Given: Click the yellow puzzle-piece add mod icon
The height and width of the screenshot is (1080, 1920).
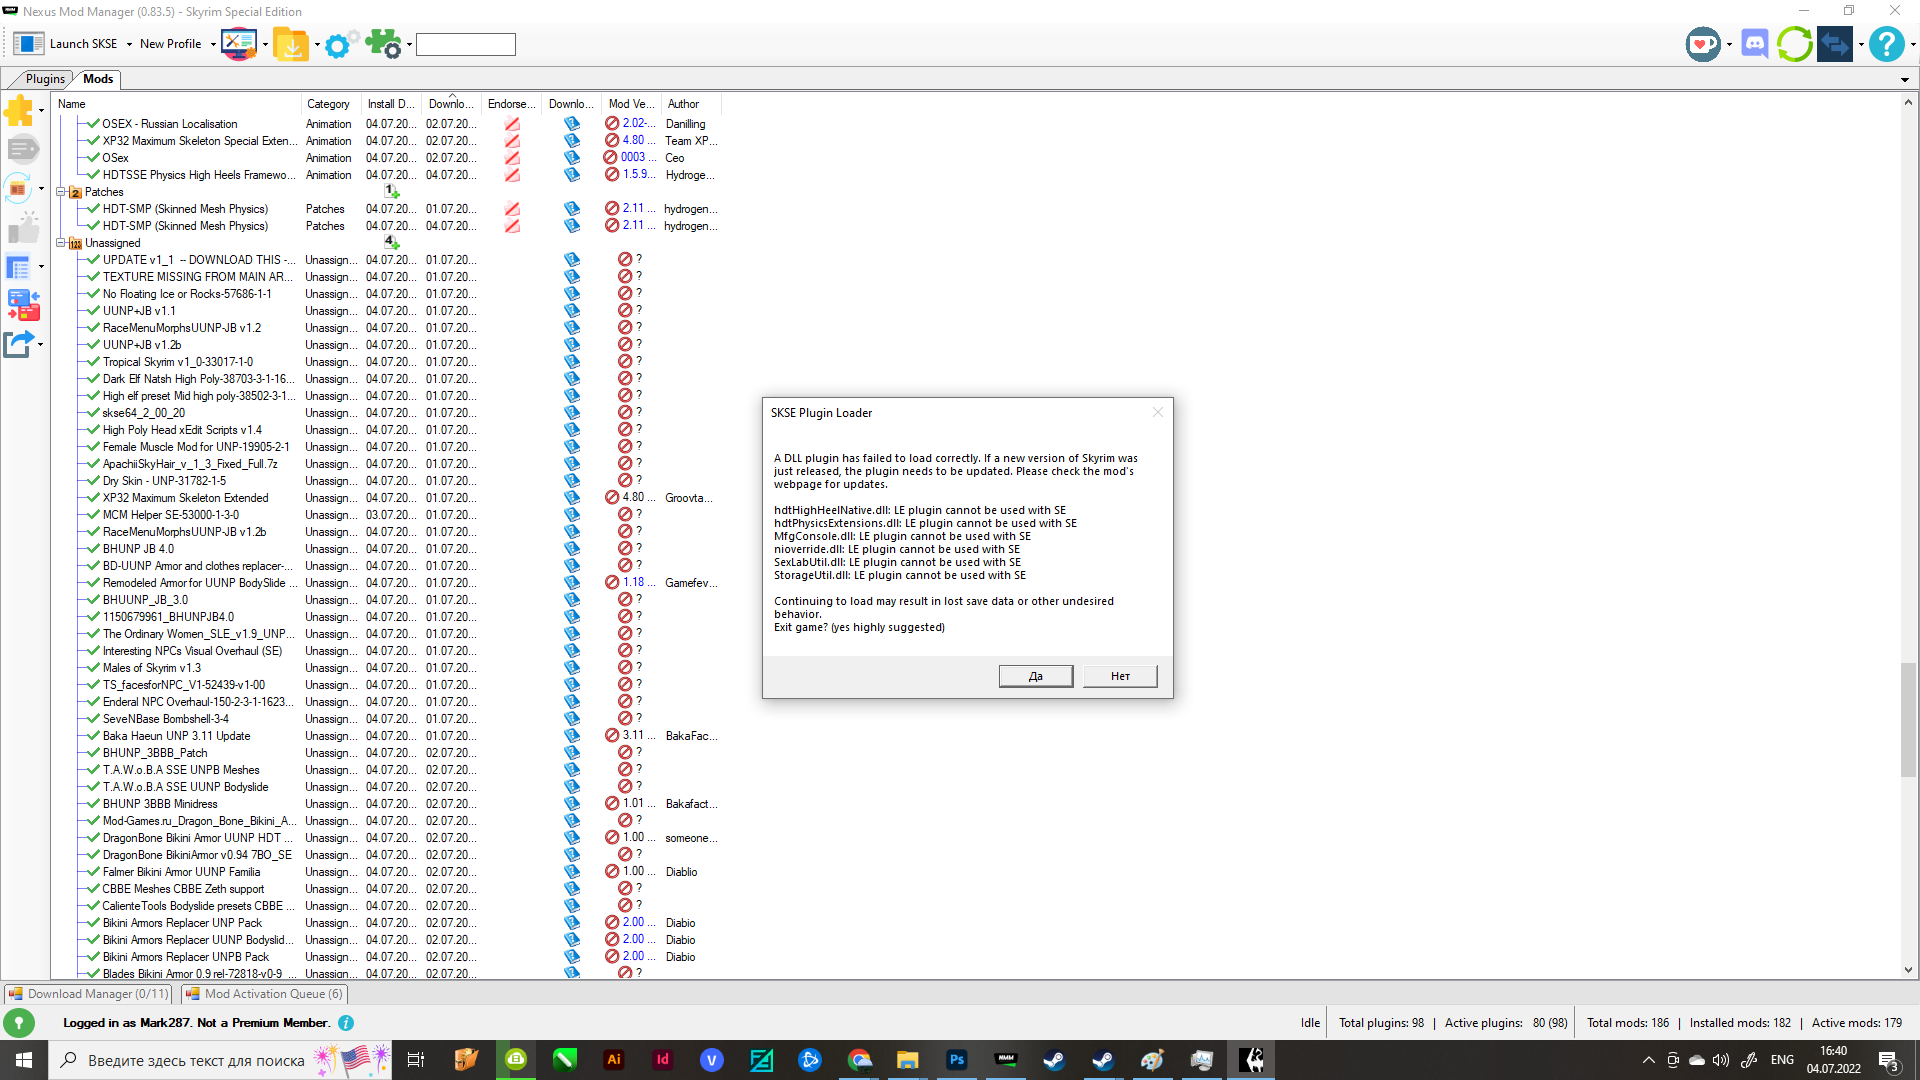Looking at the screenshot, I should (19, 110).
